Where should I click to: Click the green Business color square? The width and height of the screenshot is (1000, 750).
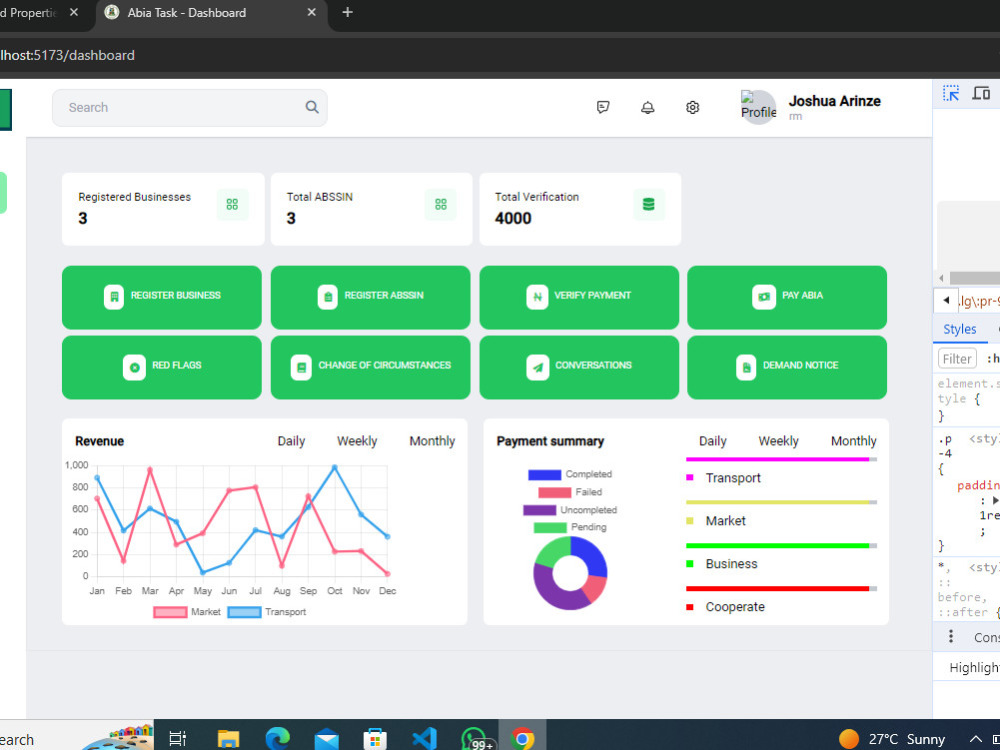[689, 564]
